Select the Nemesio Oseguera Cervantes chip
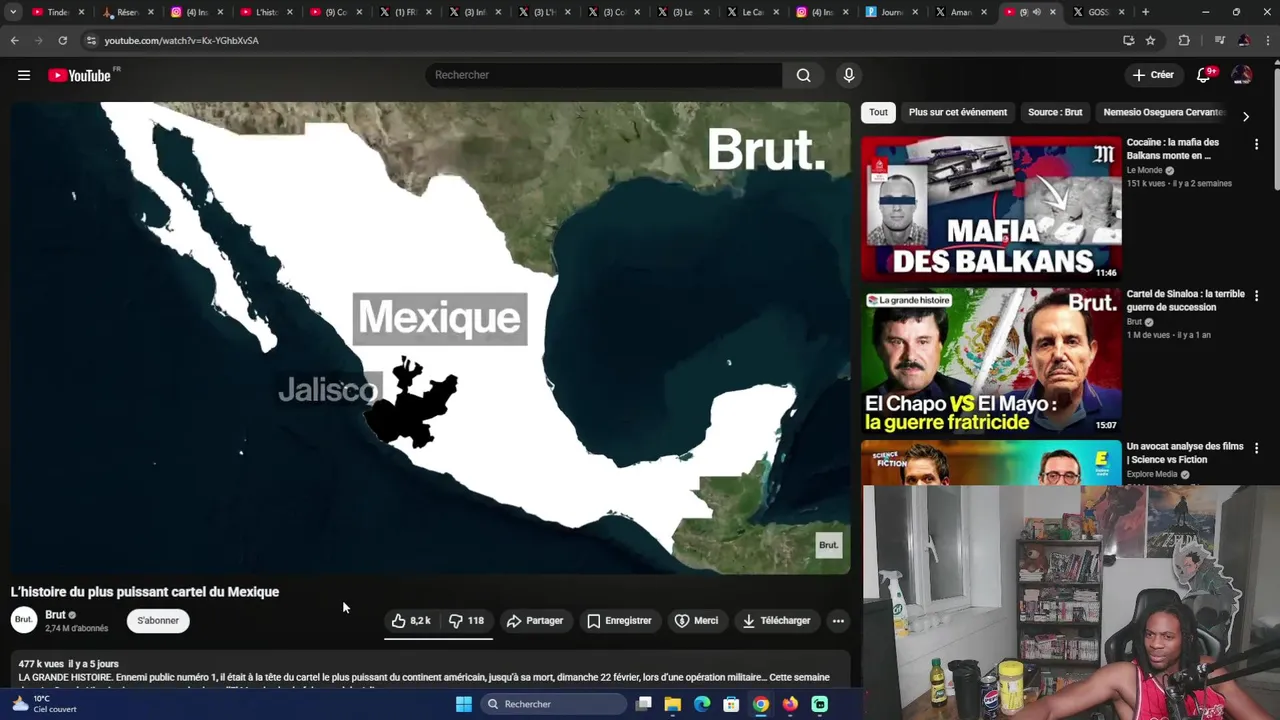This screenshot has height=720, width=1280. 1163,112
